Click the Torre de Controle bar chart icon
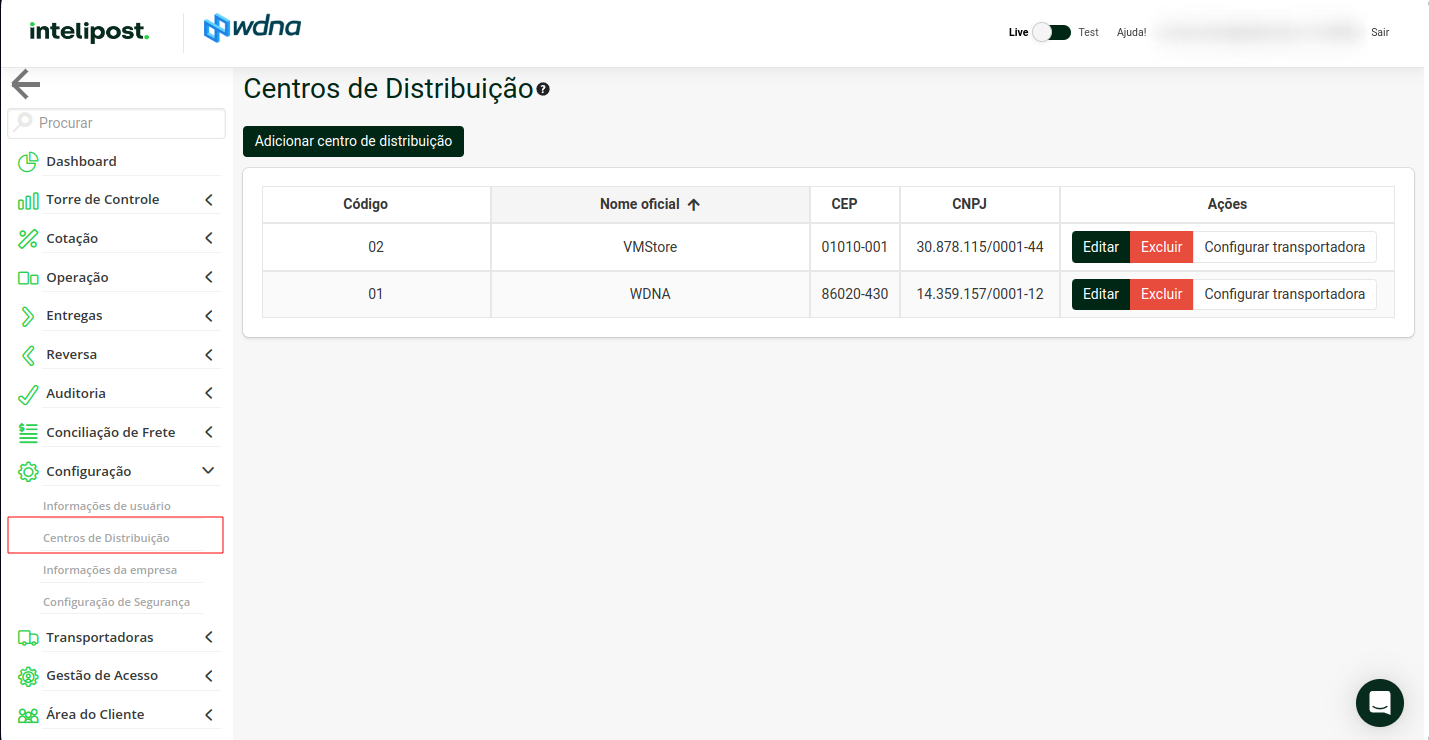The image size is (1429, 740). 28,201
